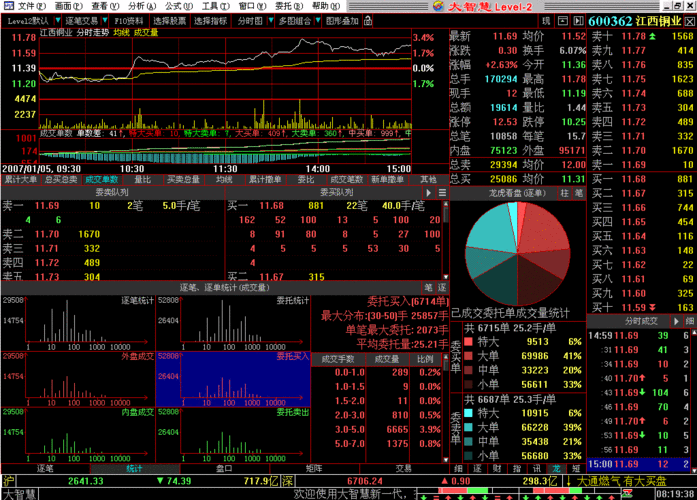The image size is (697, 500).
Task: Close the 600362 江西铜业 quote panel
Action: [x=690, y=21]
